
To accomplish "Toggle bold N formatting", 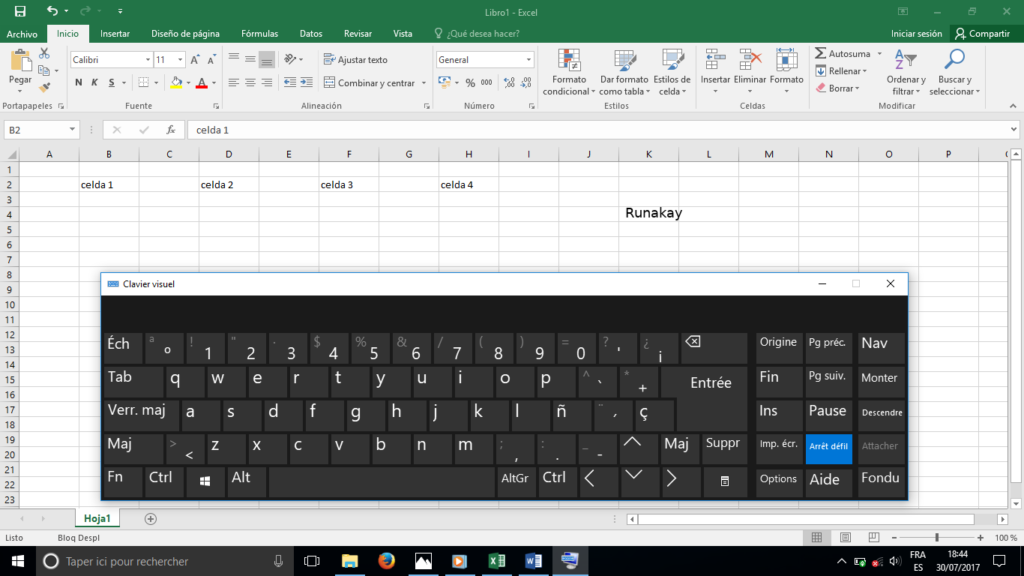I will point(79,83).
